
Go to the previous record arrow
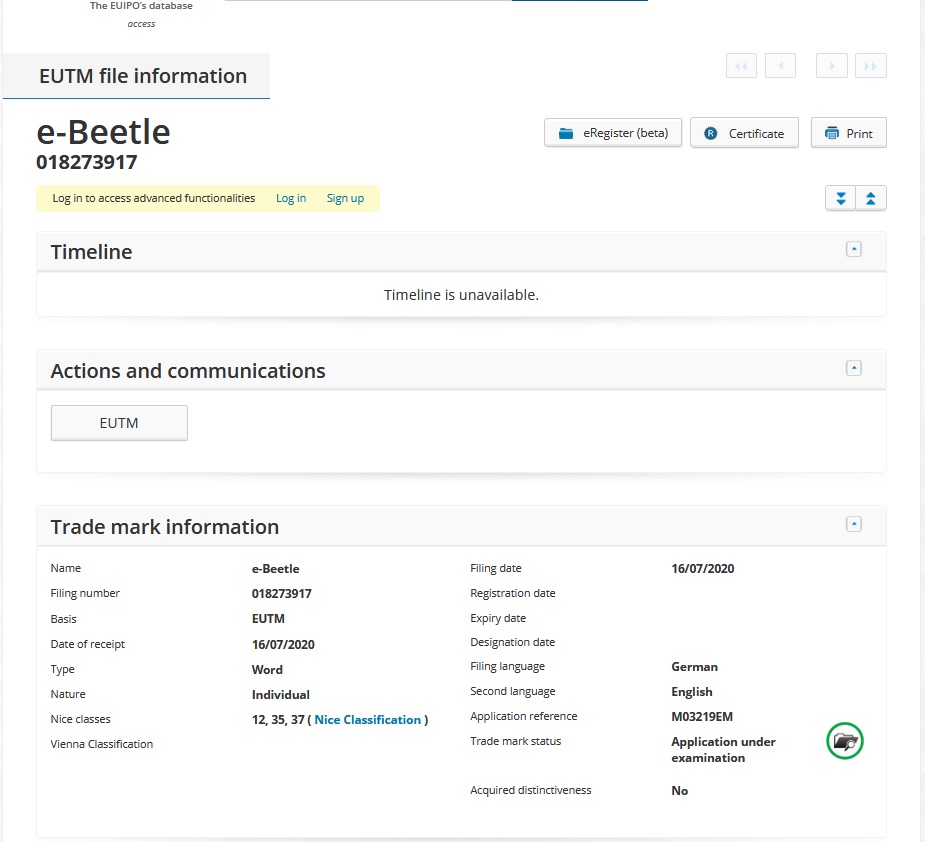tap(780, 66)
